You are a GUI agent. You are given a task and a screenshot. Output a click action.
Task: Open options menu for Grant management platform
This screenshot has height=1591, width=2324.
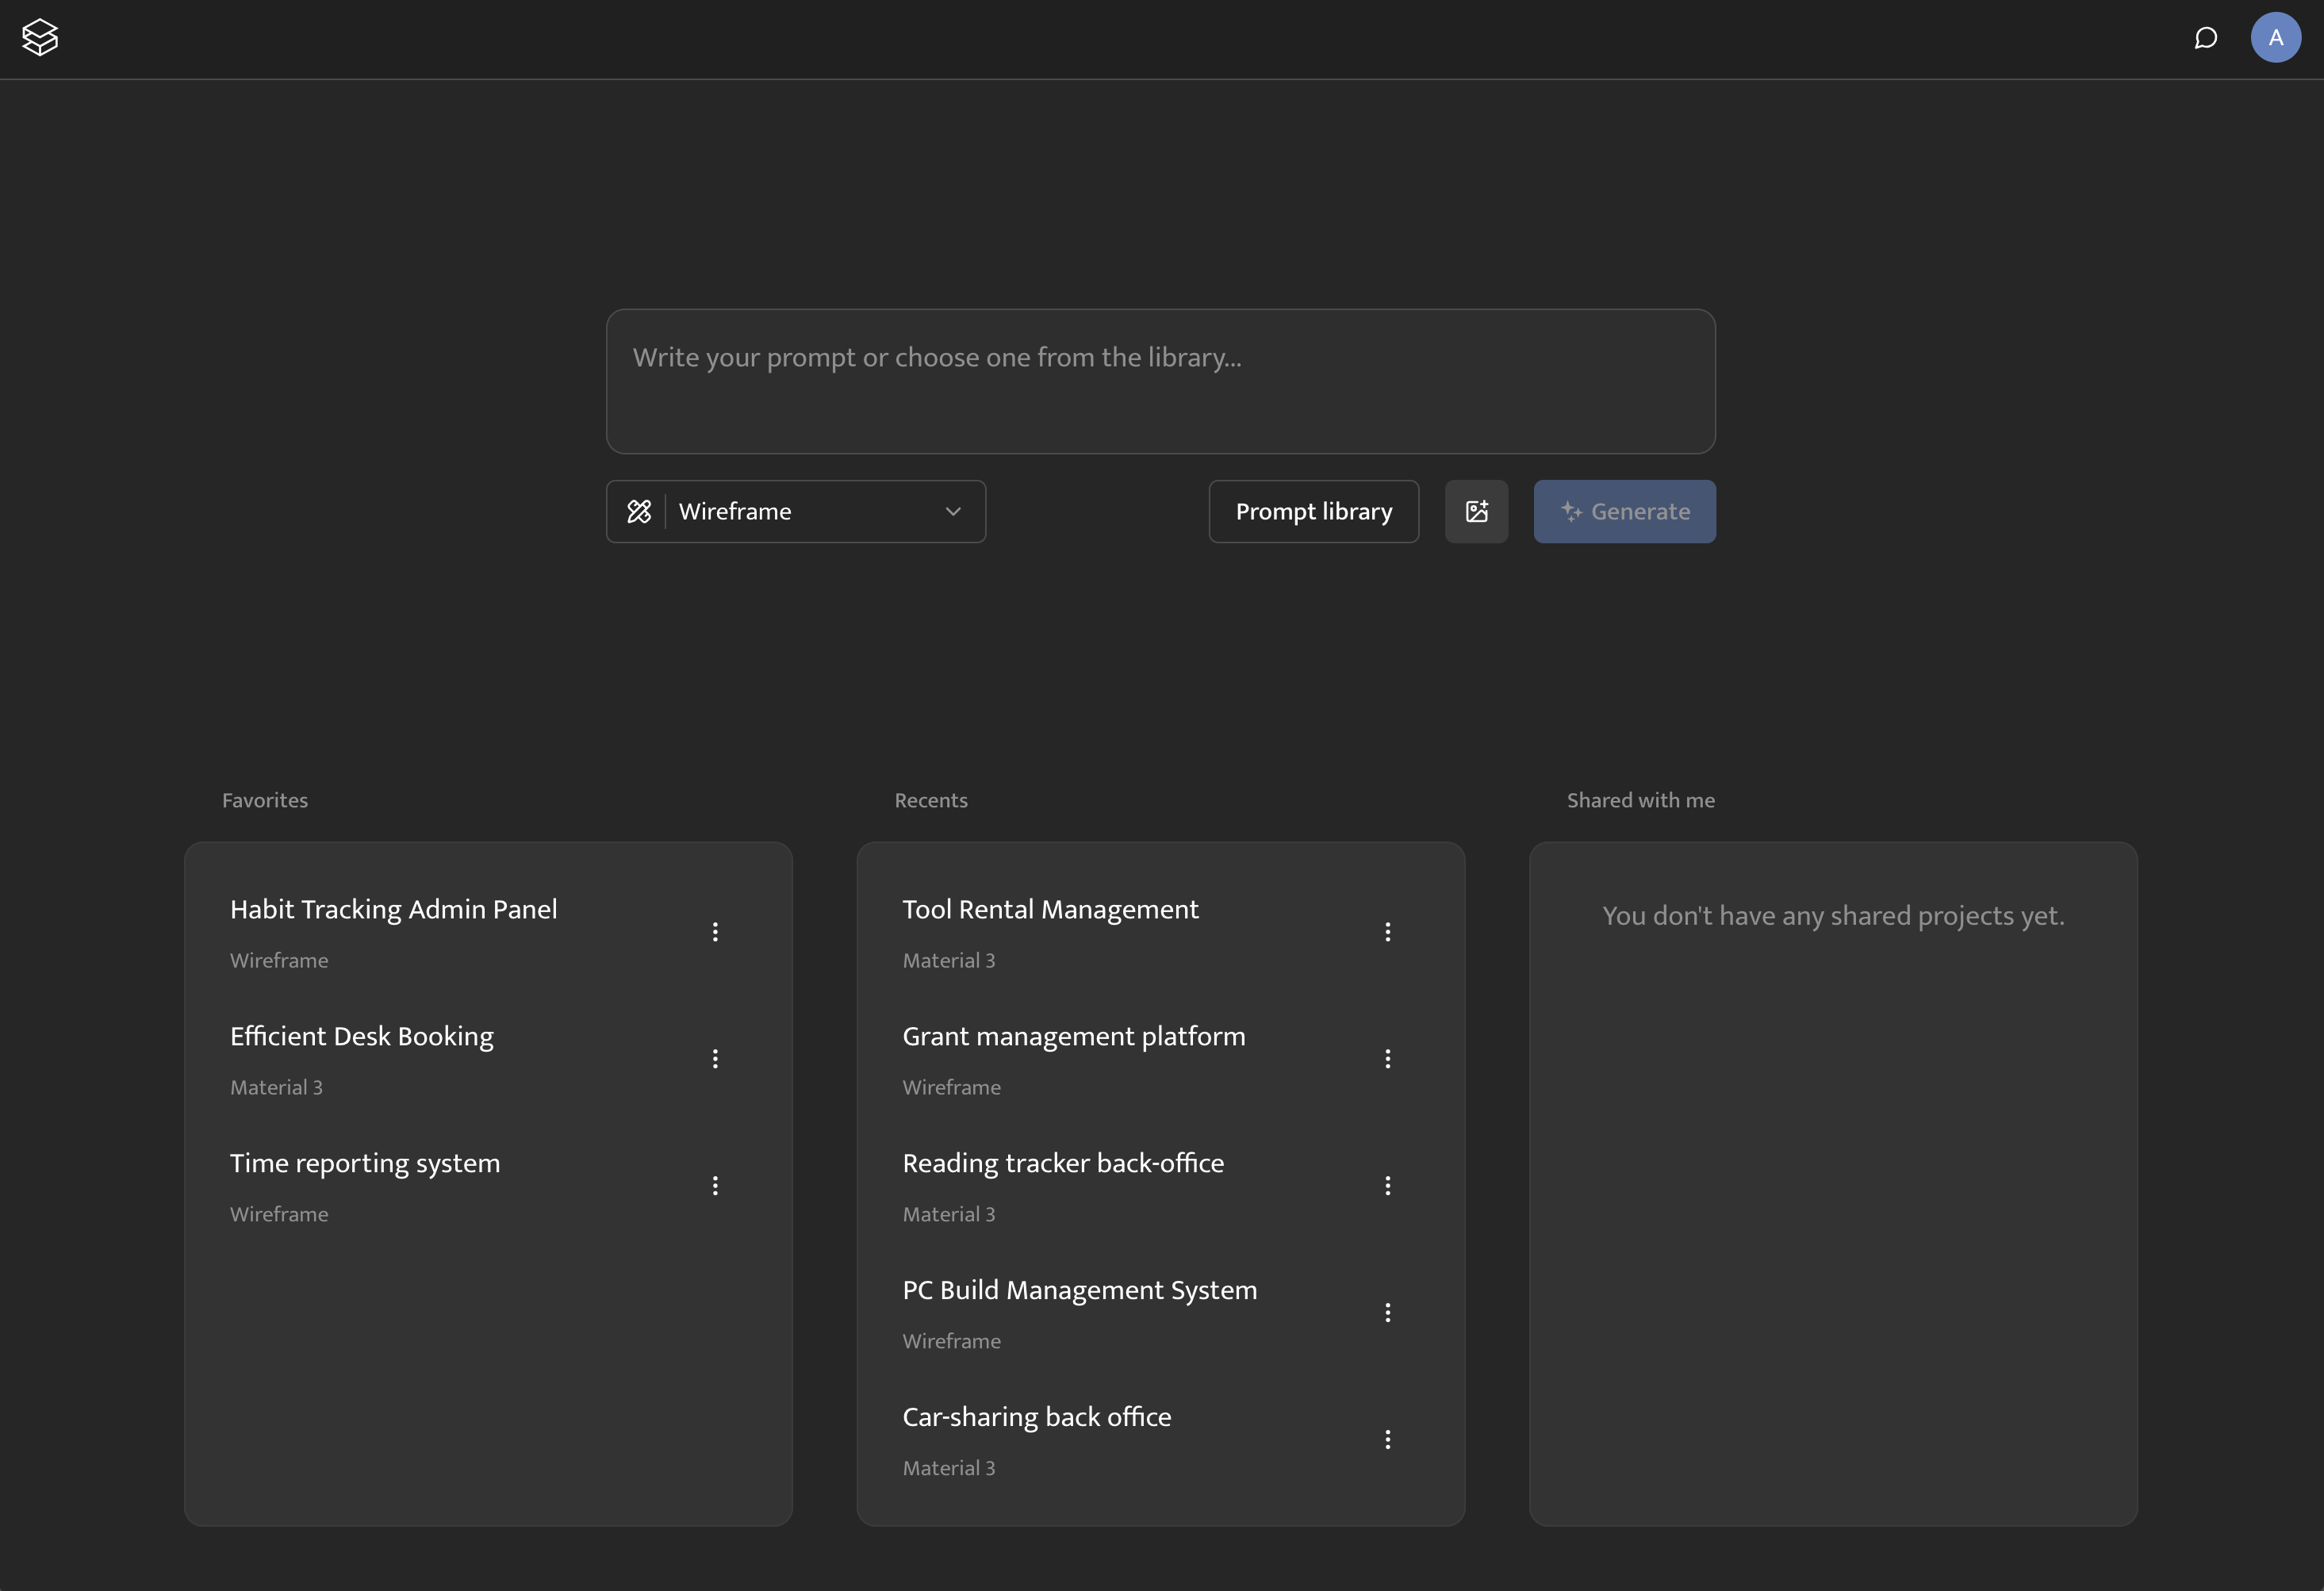[x=1389, y=1058]
